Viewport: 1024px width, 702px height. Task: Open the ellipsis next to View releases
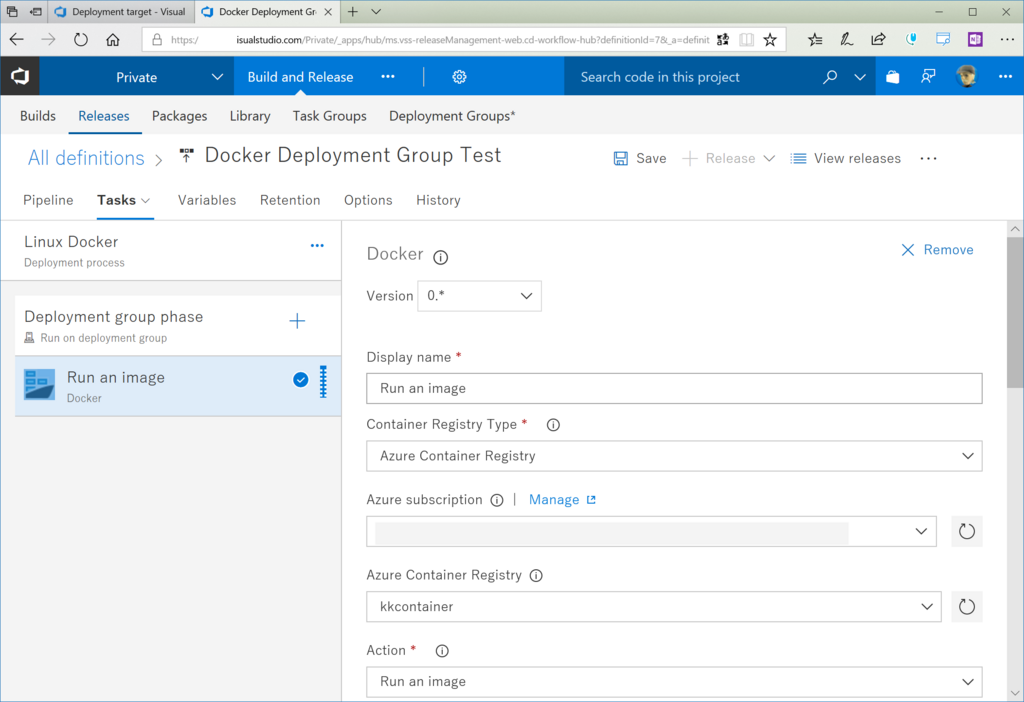[x=928, y=159]
